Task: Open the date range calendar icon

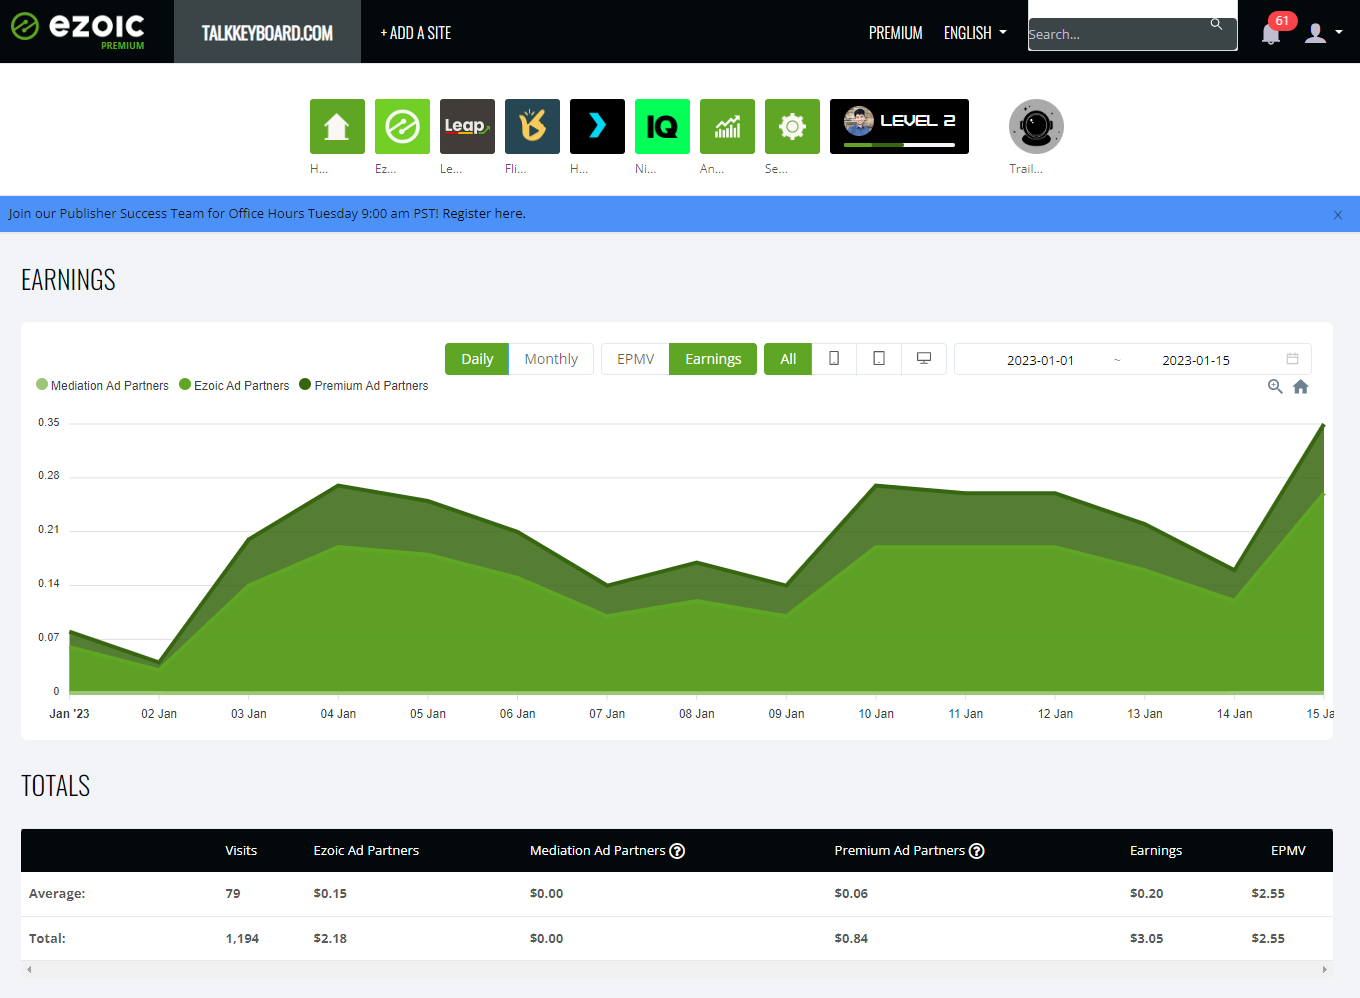Action: pos(1292,358)
